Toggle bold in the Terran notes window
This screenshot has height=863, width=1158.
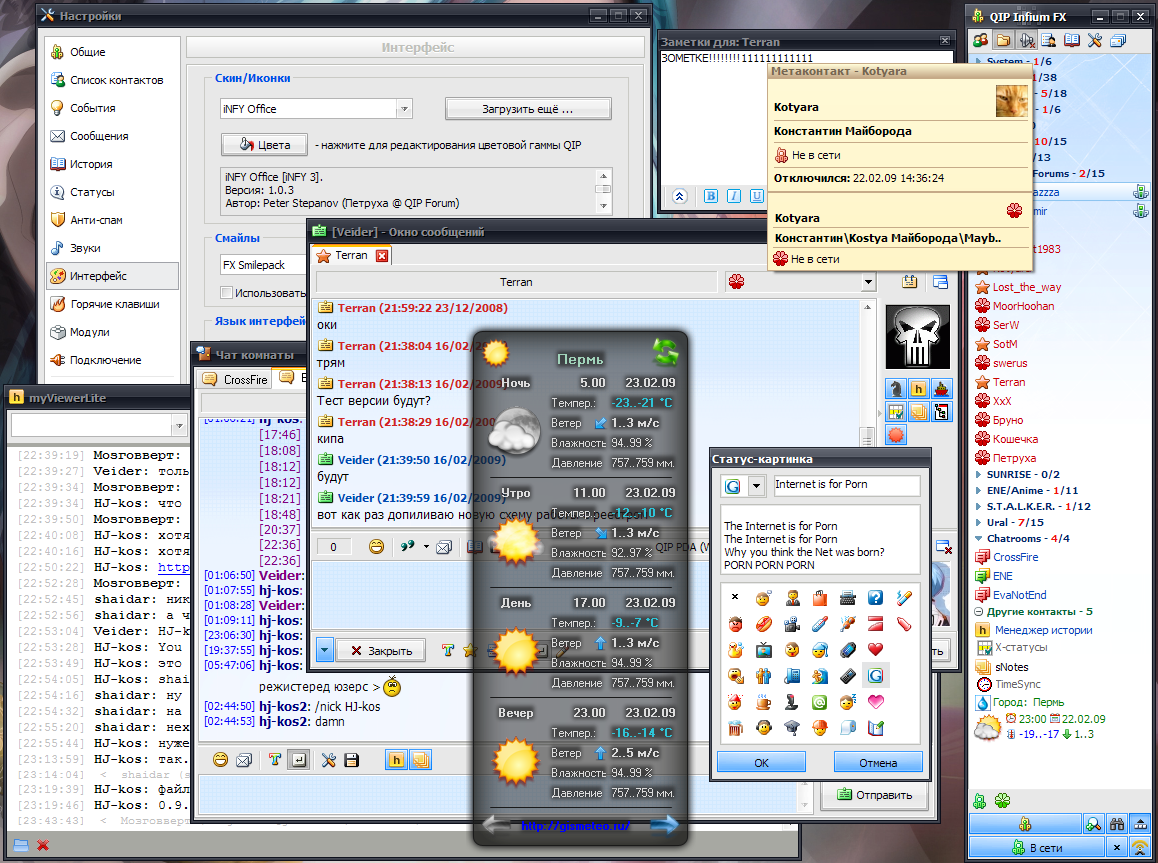tap(710, 196)
